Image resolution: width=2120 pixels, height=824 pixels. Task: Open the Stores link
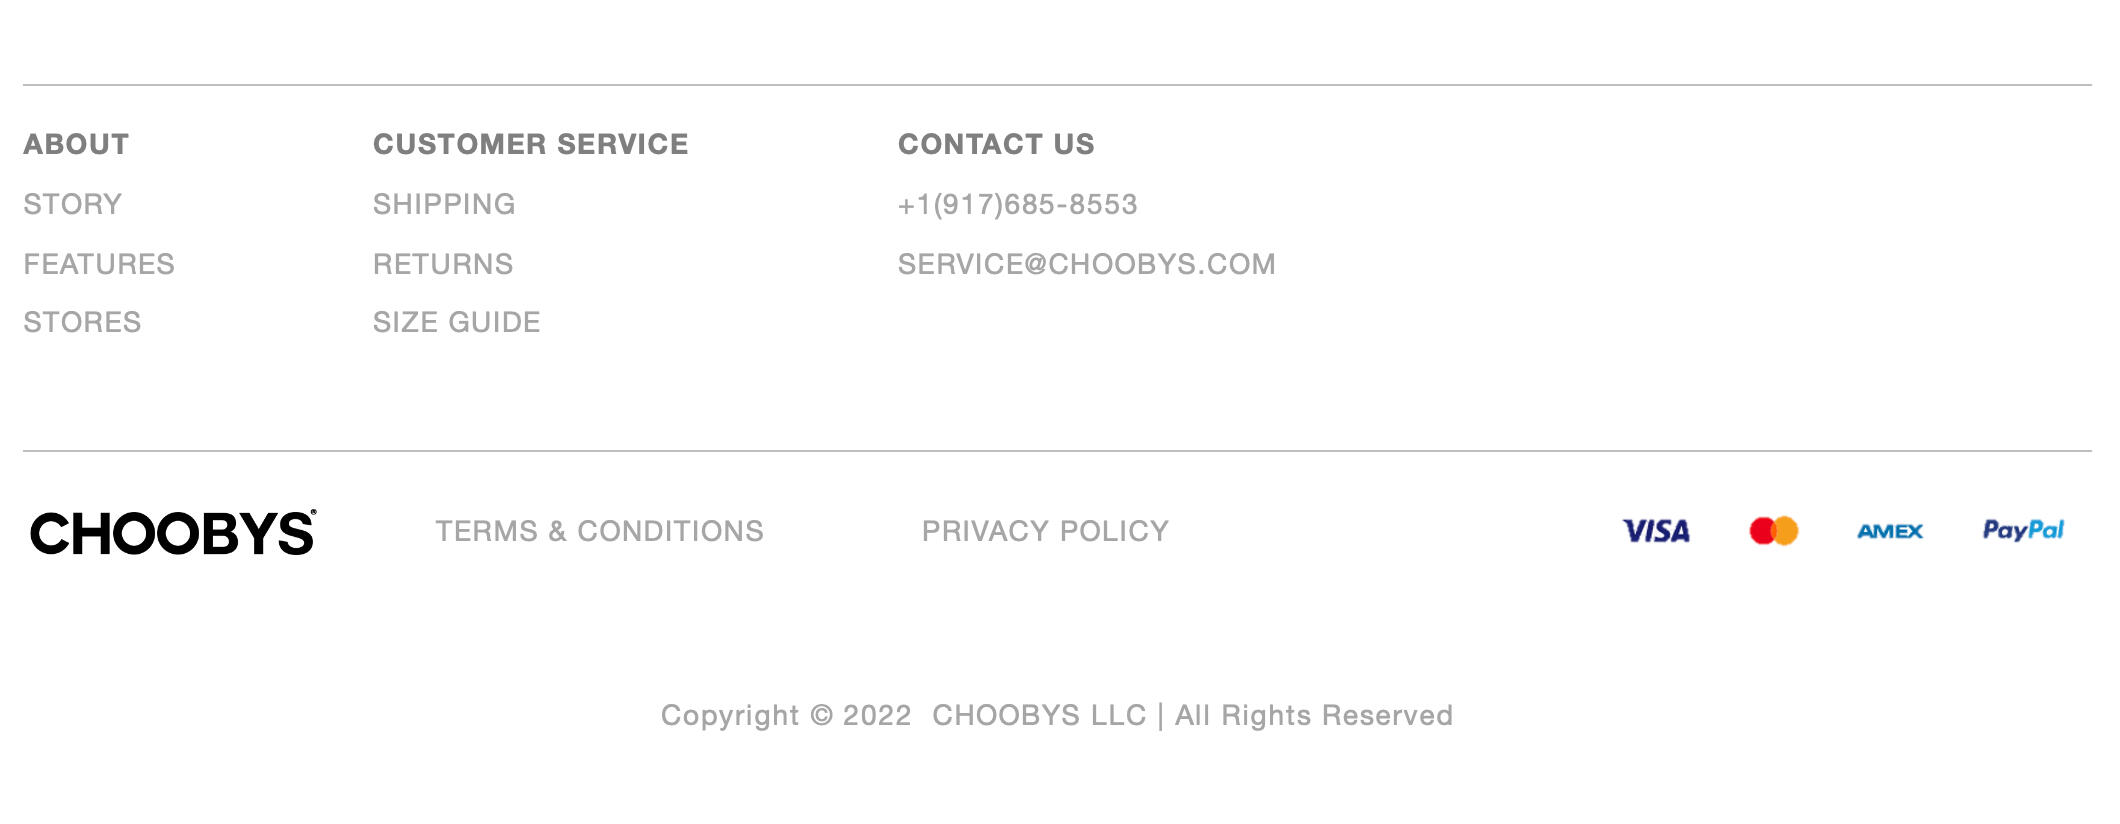[x=82, y=322]
